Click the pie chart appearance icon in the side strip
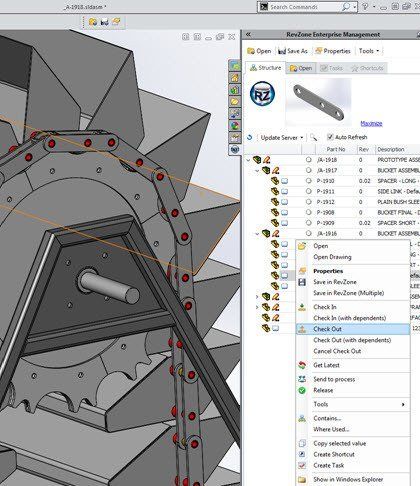The height and width of the screenshot is (486, 420). [x=235, y=126]
